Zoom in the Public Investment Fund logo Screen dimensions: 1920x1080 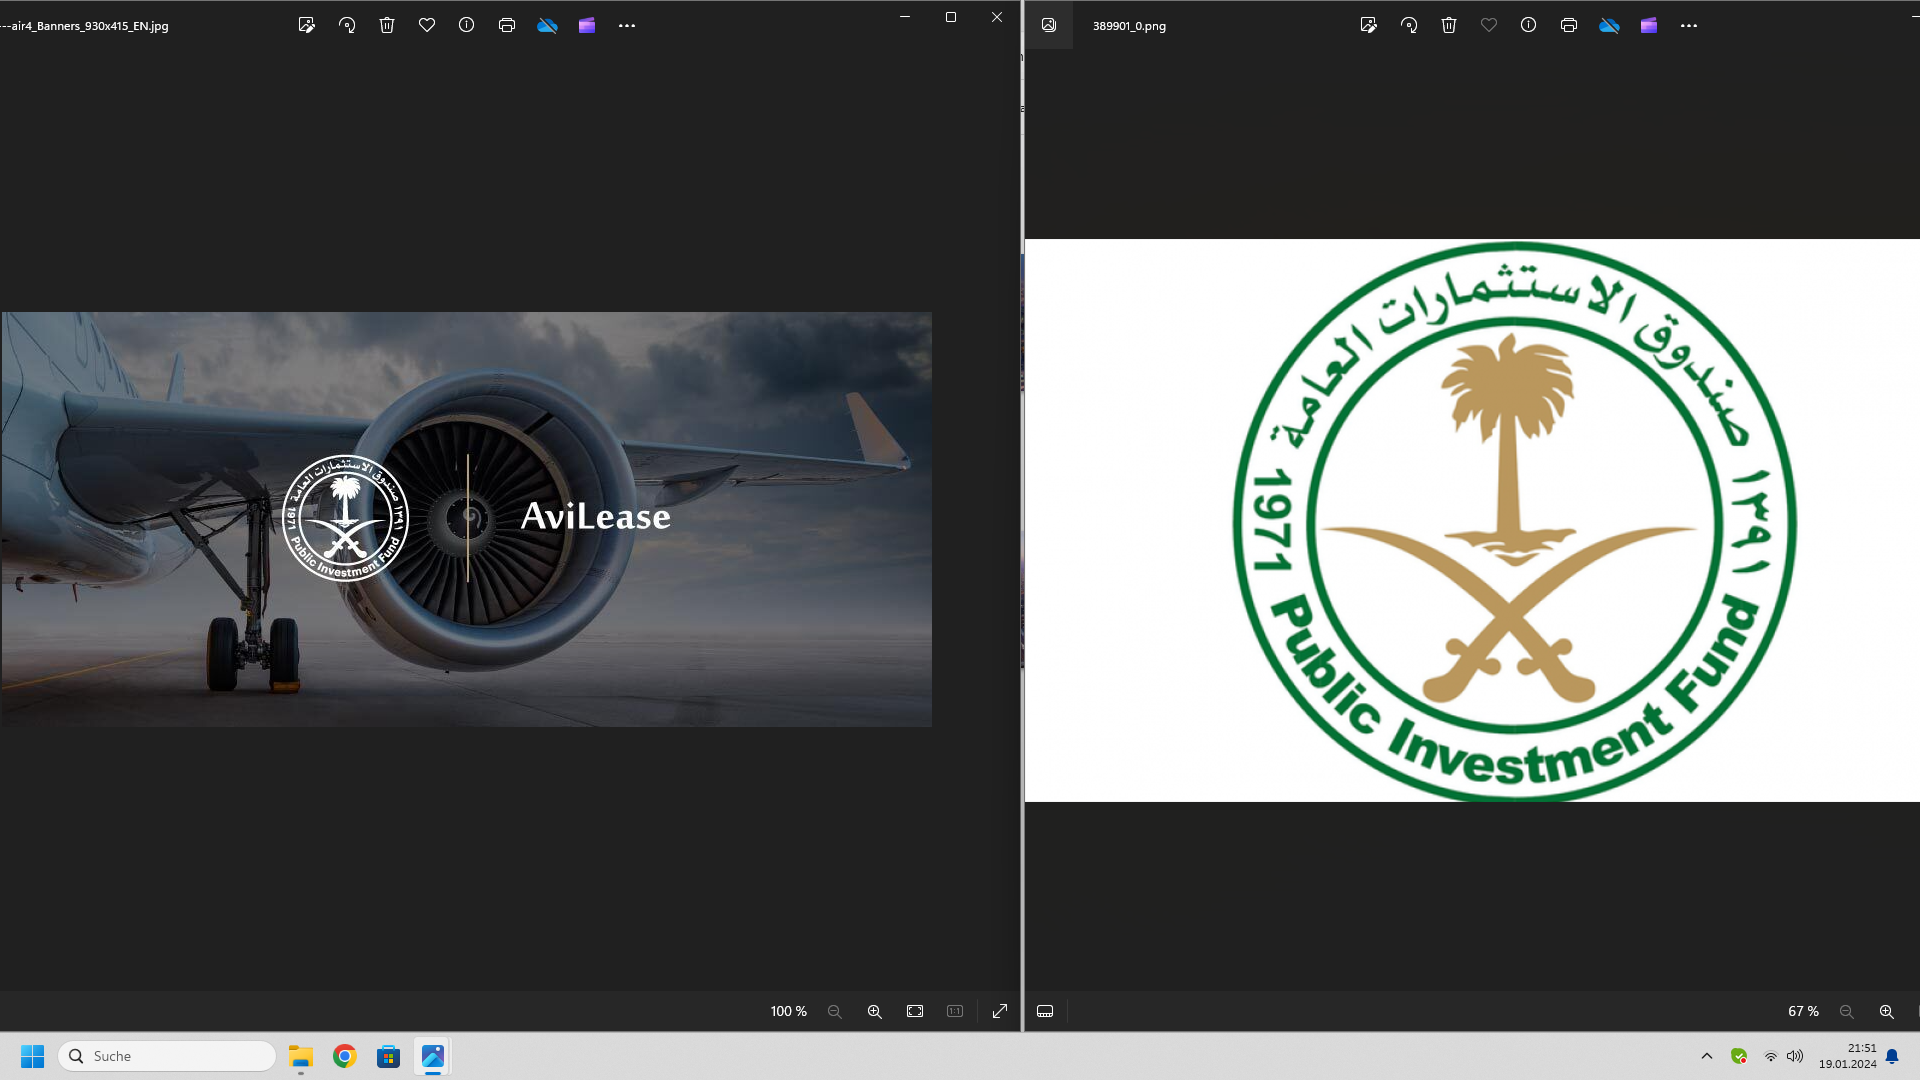pyautogui.click(x=1887, y=1012)
